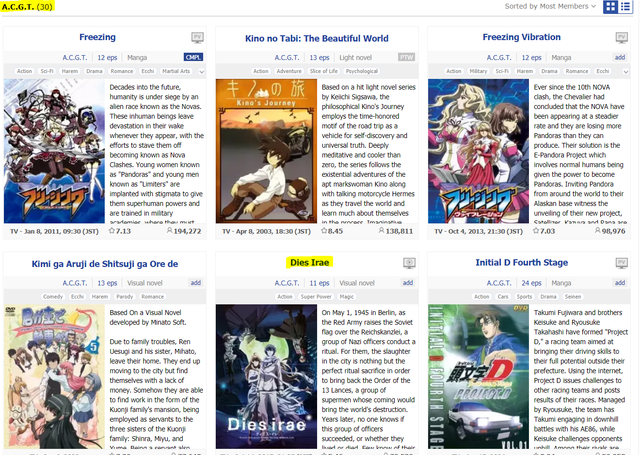Switch to list view icon
Screen dimensions: 640x455
pyautogui.click(x=626, y=7)
